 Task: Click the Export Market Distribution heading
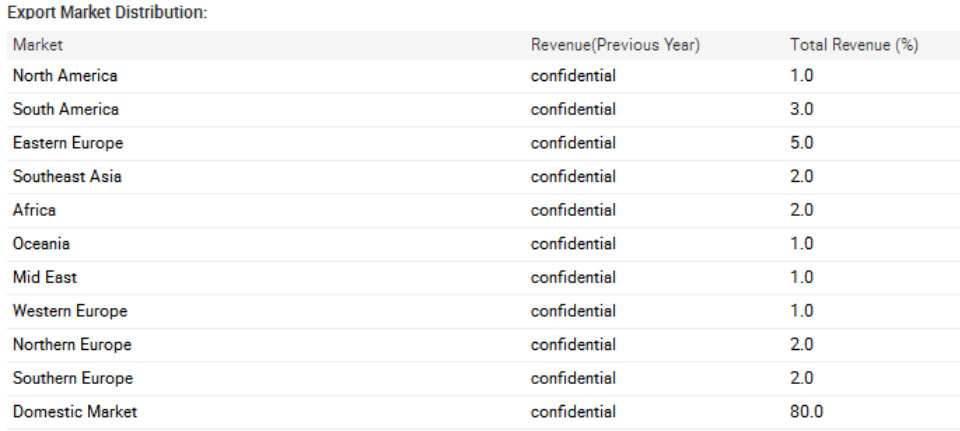click(107, 13)
